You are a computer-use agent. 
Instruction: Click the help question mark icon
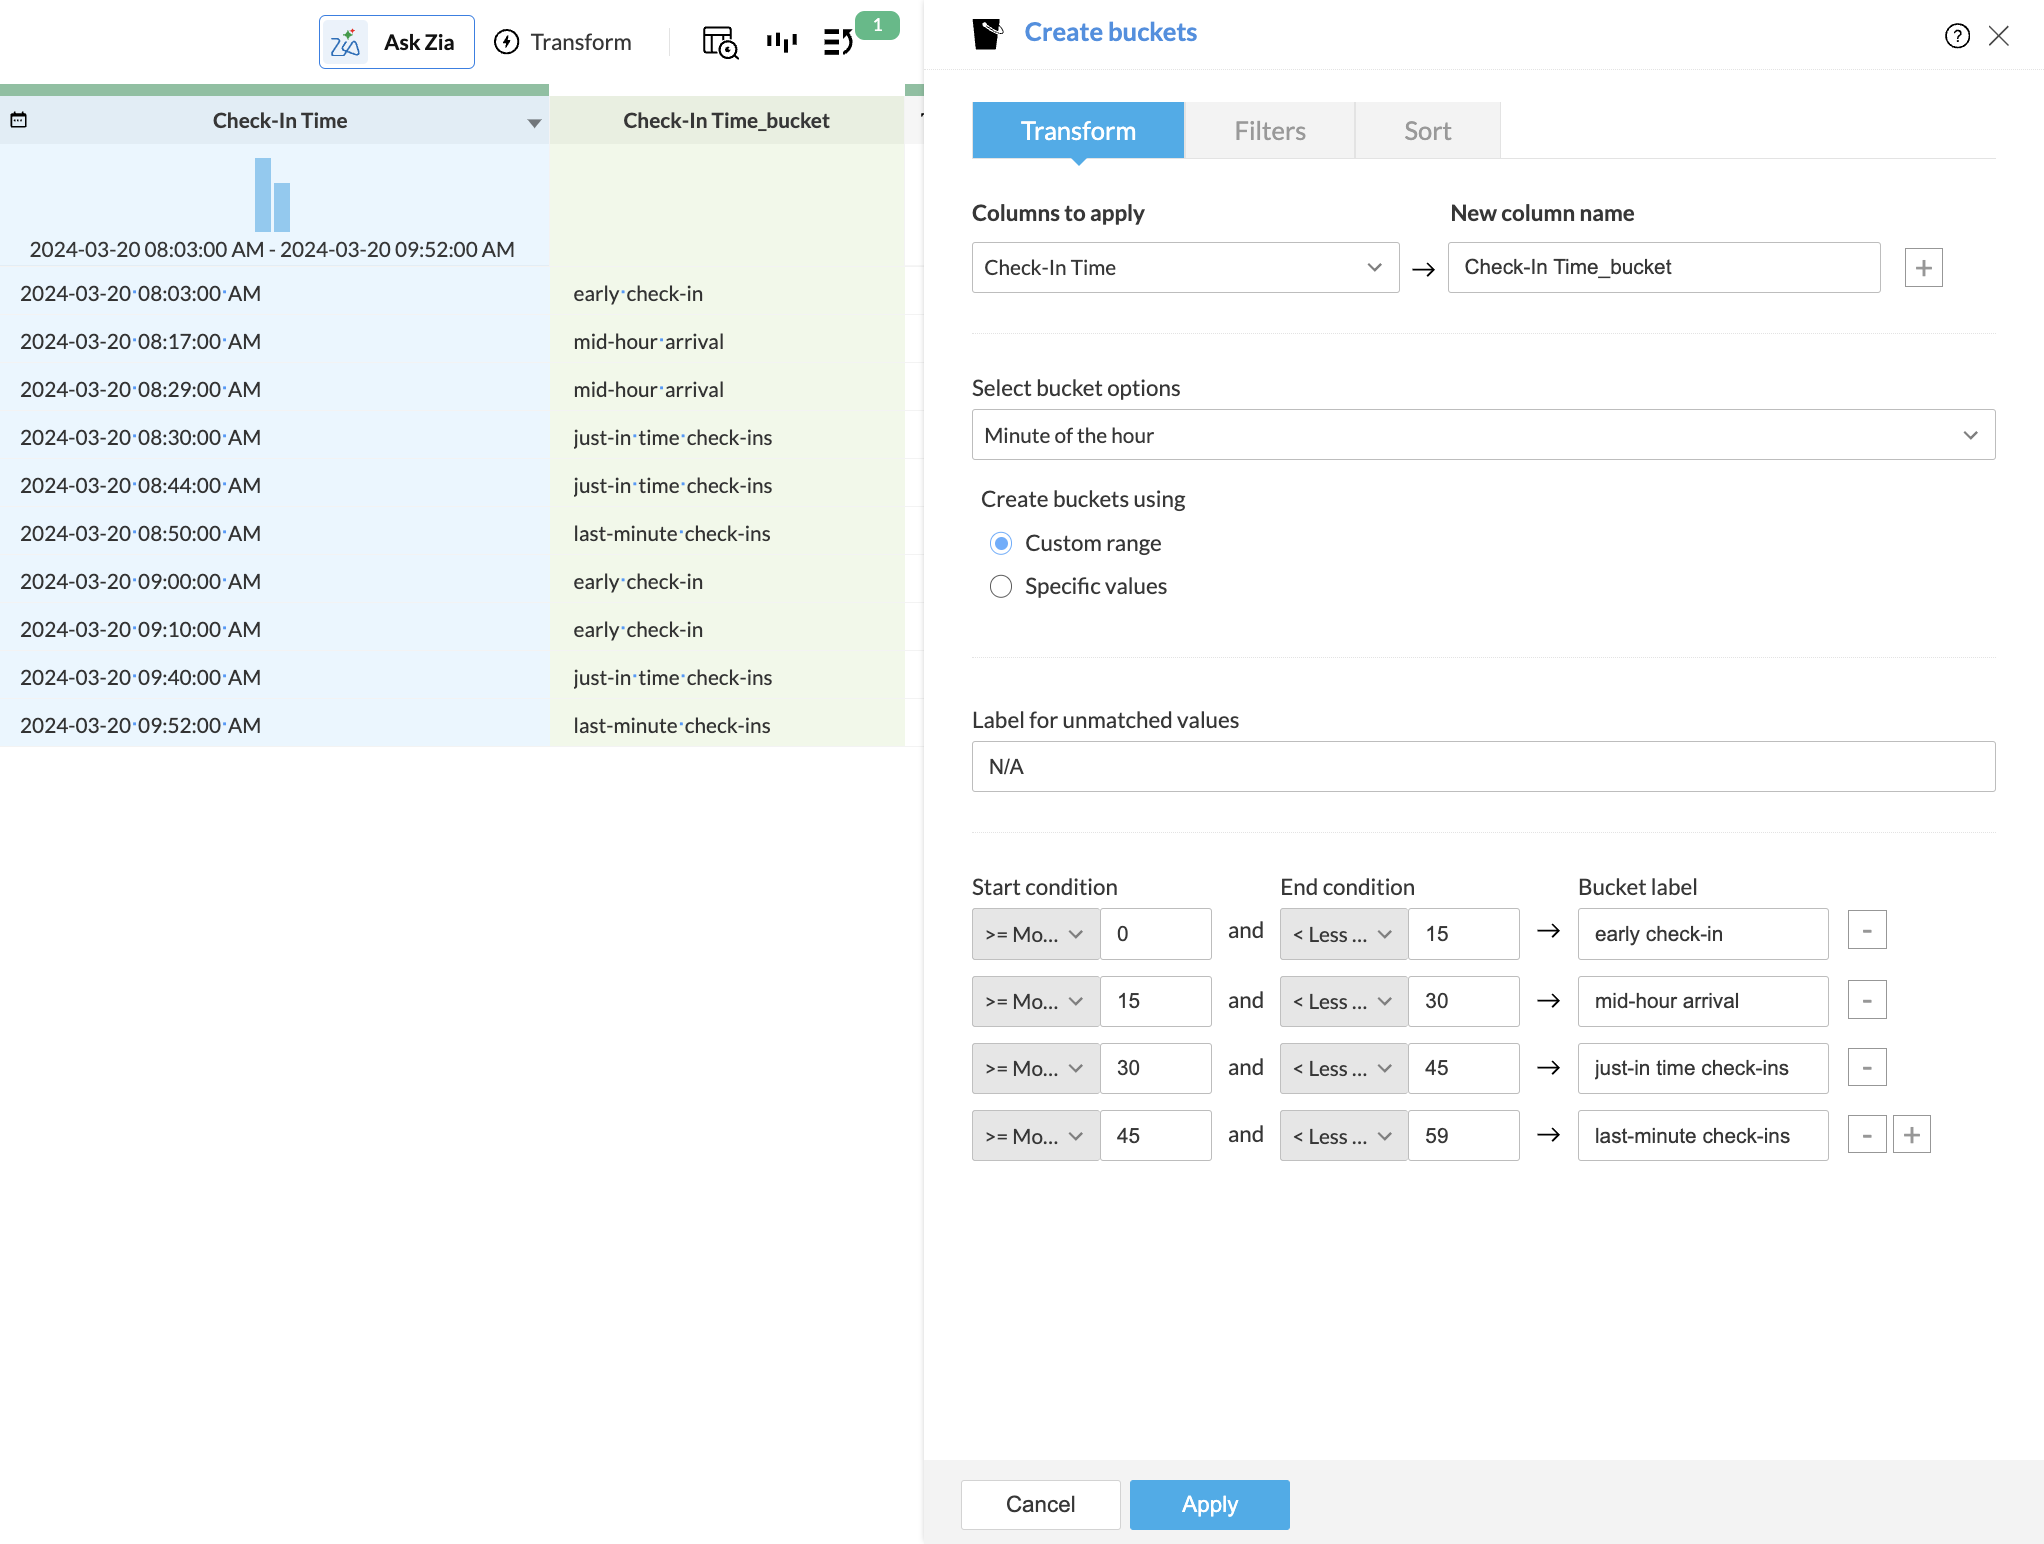point(1957,36)
